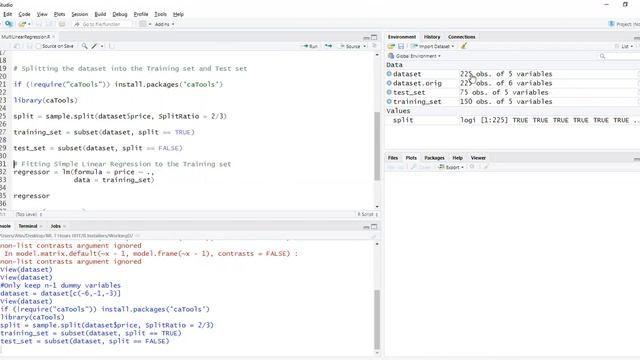
Task: Click the load workspace folder icon in Environment
Action: [391, 46]
